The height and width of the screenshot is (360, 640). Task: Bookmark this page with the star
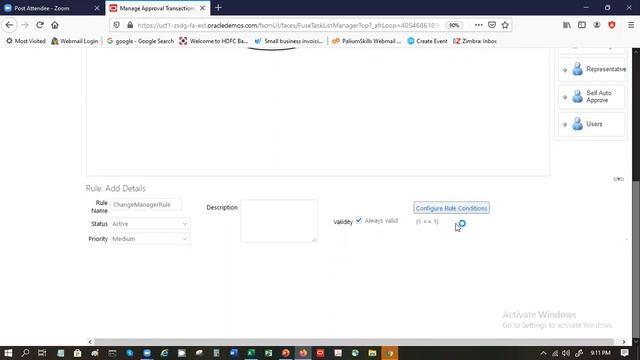click(x=505, y=25)
